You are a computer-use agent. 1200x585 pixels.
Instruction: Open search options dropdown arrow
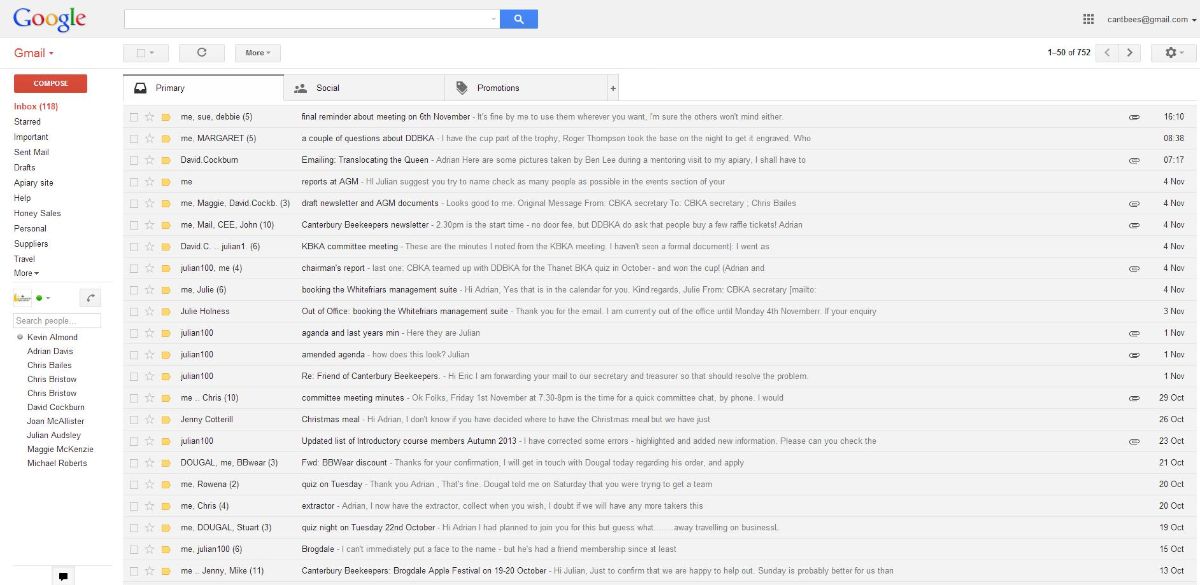pyautogui.click(x=494, y=19)
